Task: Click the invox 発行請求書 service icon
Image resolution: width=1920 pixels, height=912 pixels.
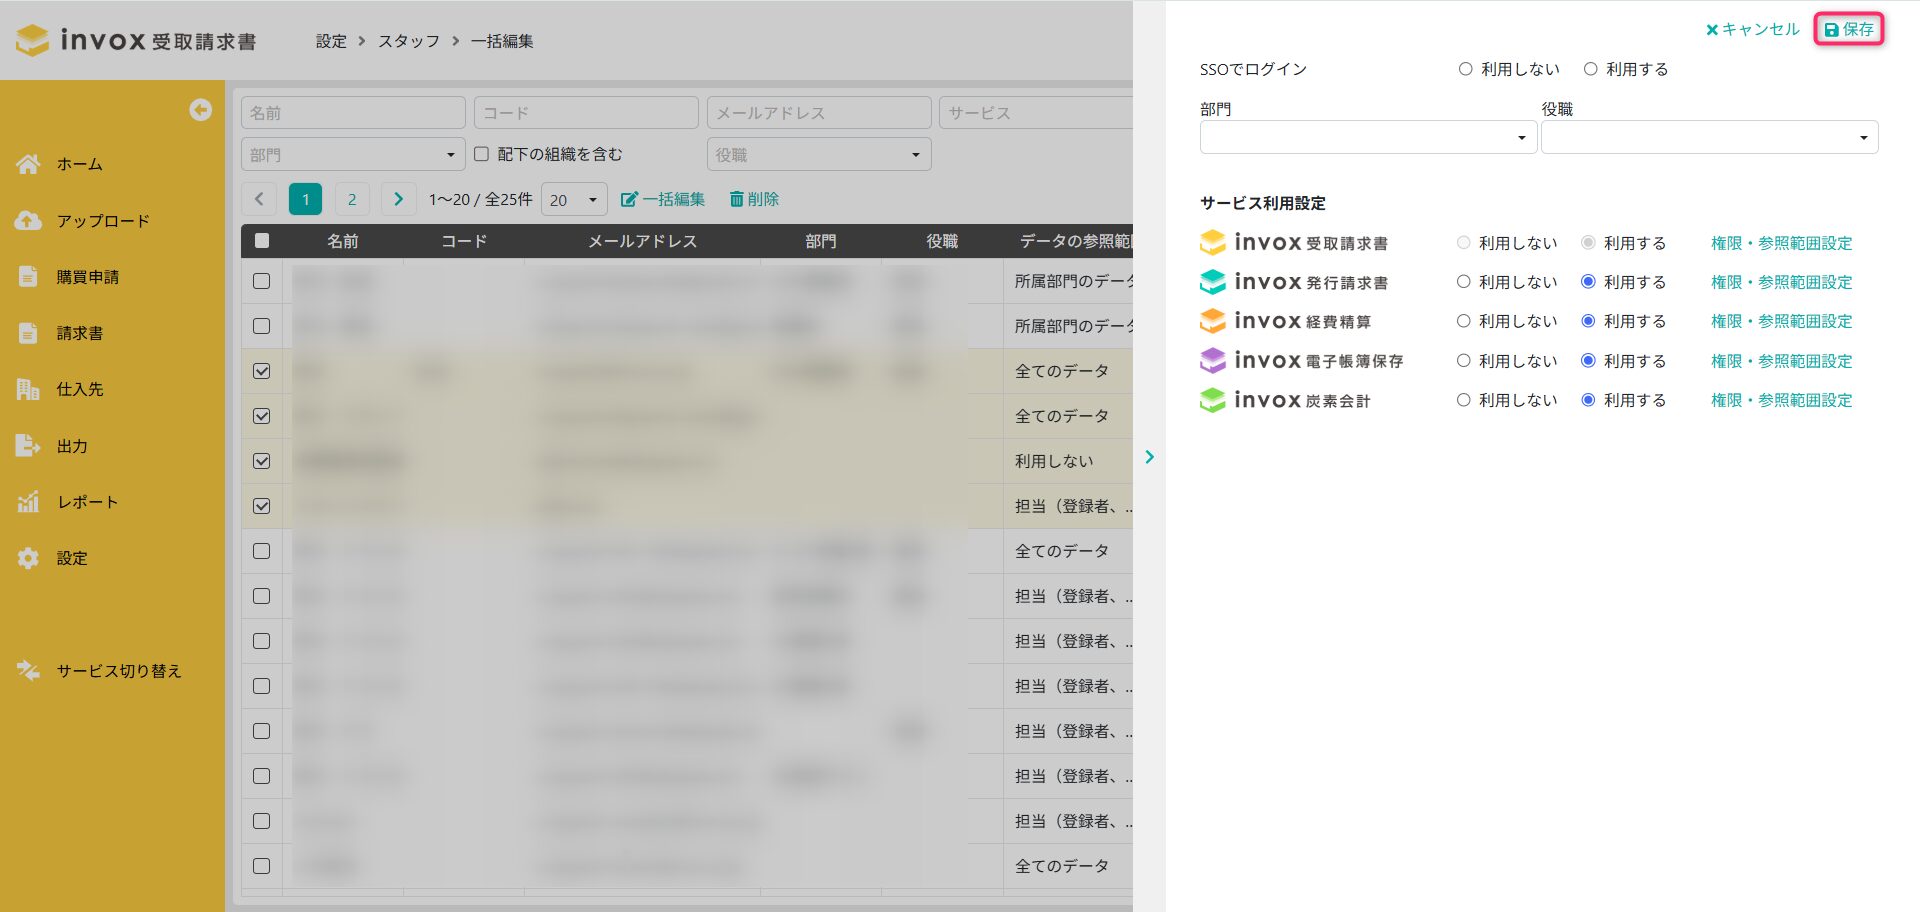Action: (x=1213, y=282)
